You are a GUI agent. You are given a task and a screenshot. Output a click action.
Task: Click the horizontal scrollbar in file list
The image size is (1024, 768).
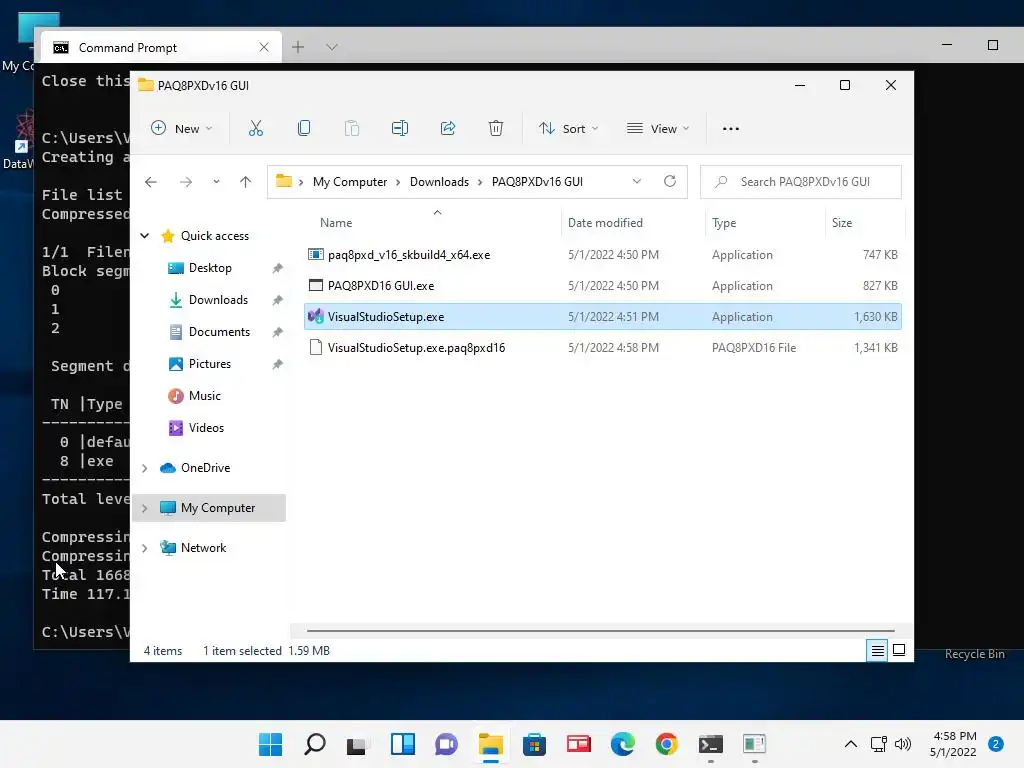coord(601,631)
